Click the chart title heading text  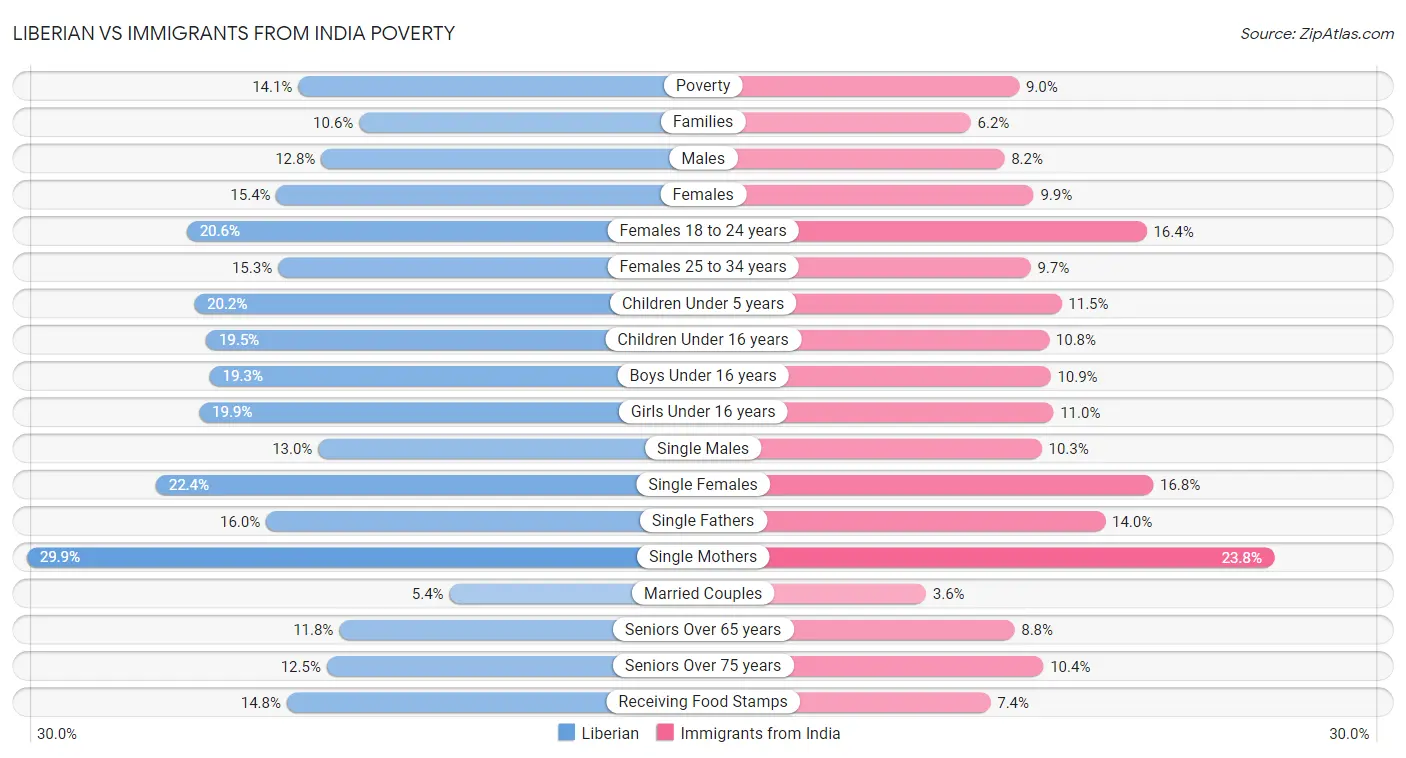click(x=234, y=33)
